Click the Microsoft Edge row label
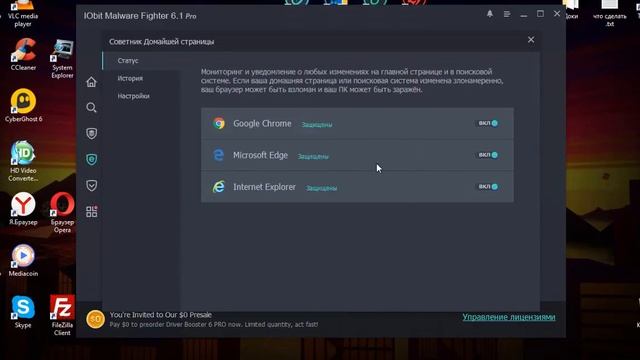The image size is (640, 360). (260, 155)
